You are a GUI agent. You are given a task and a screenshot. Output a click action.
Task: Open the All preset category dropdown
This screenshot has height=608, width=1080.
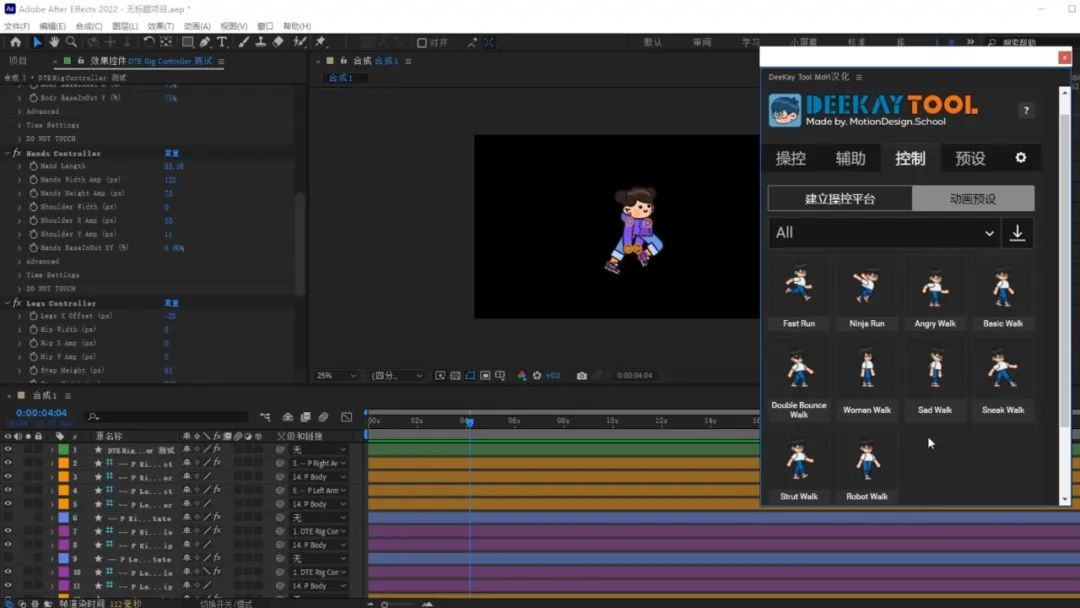coord(885,233)
